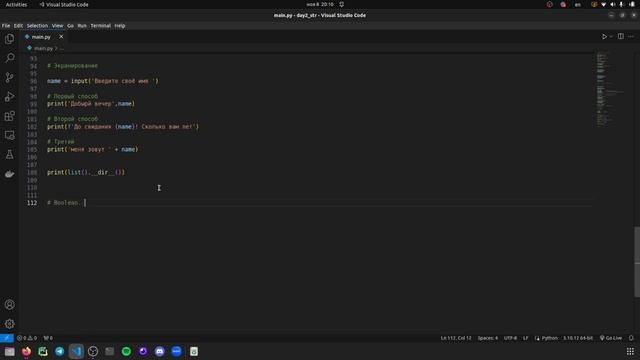Focus Visual Studio Code in dock
The width and height of the screenshot is (640, 360).
coord(76,351)
